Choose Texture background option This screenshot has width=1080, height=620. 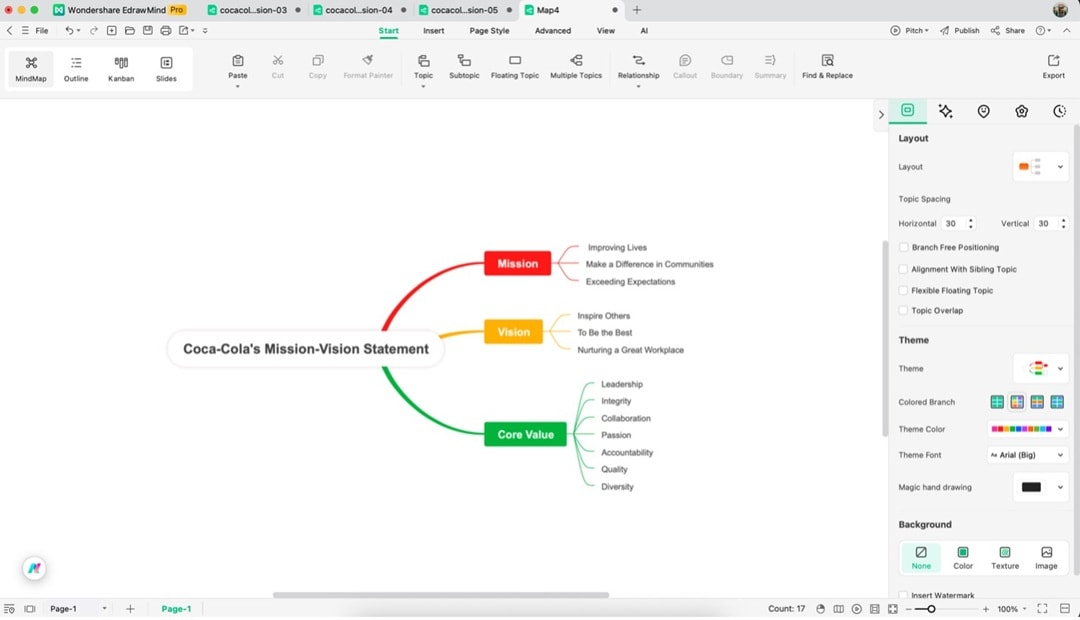1005,557
